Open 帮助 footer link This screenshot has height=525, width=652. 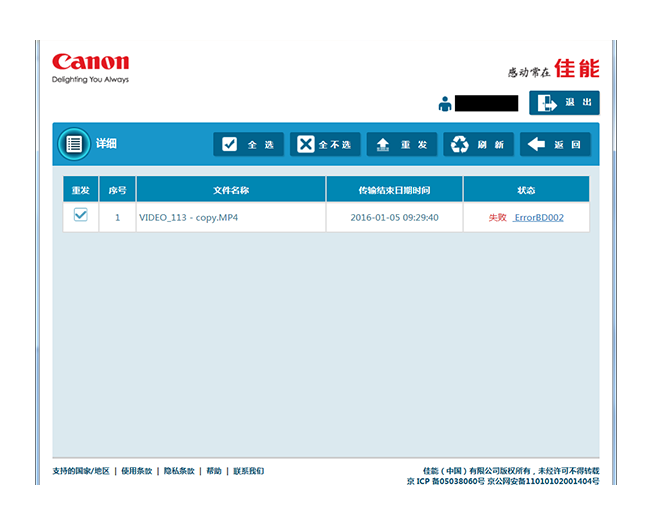(x=214, y=471)
